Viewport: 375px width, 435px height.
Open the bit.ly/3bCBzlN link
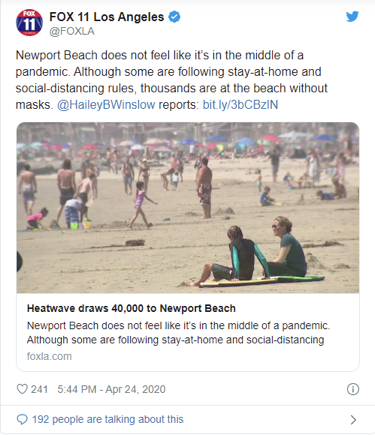point(240,105)
